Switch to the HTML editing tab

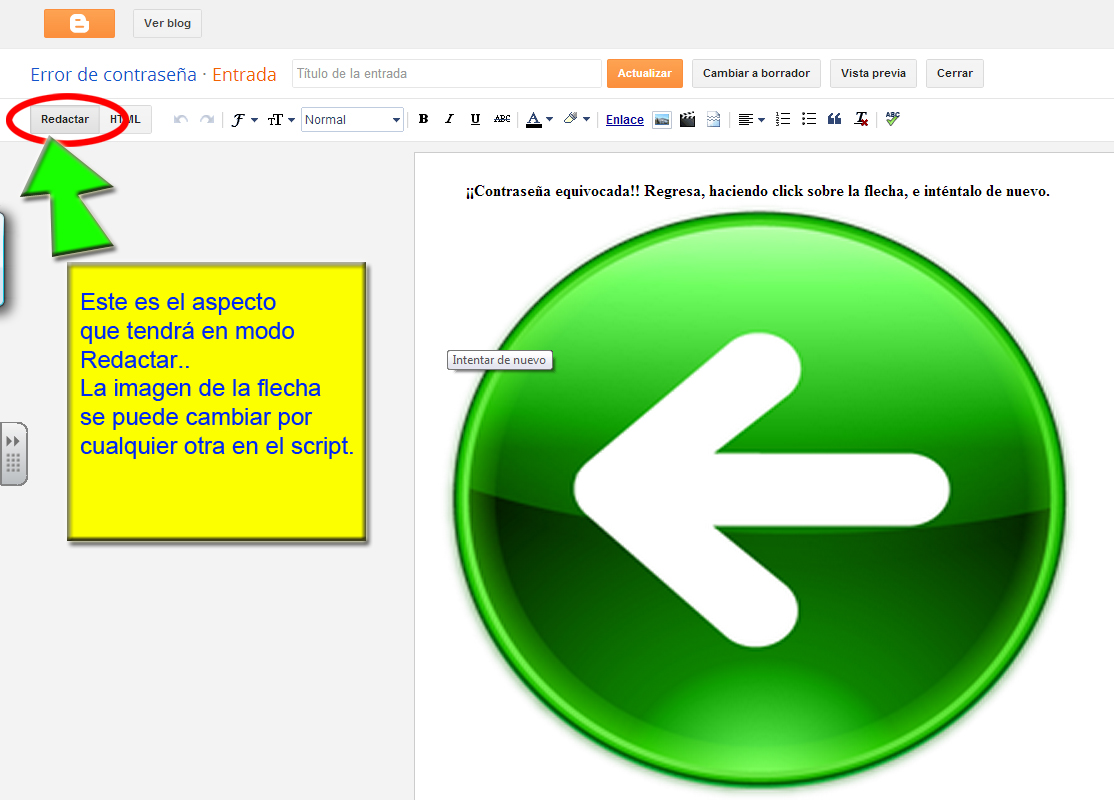(x=124, y=118)
